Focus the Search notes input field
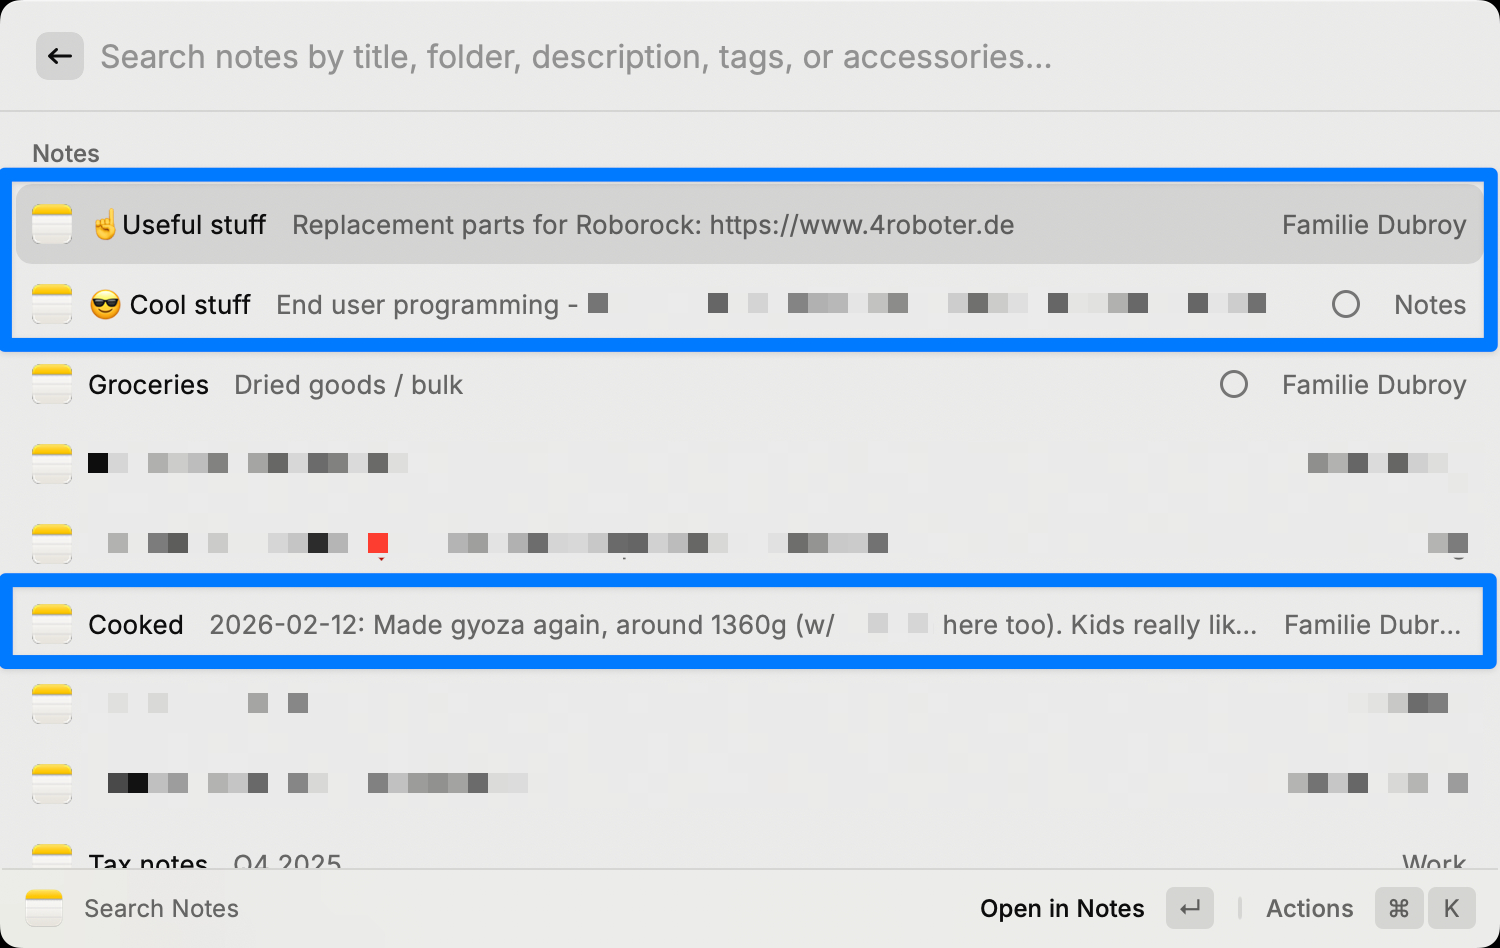This screenshot has width=1500, height=948. click(x=576, y=57)
